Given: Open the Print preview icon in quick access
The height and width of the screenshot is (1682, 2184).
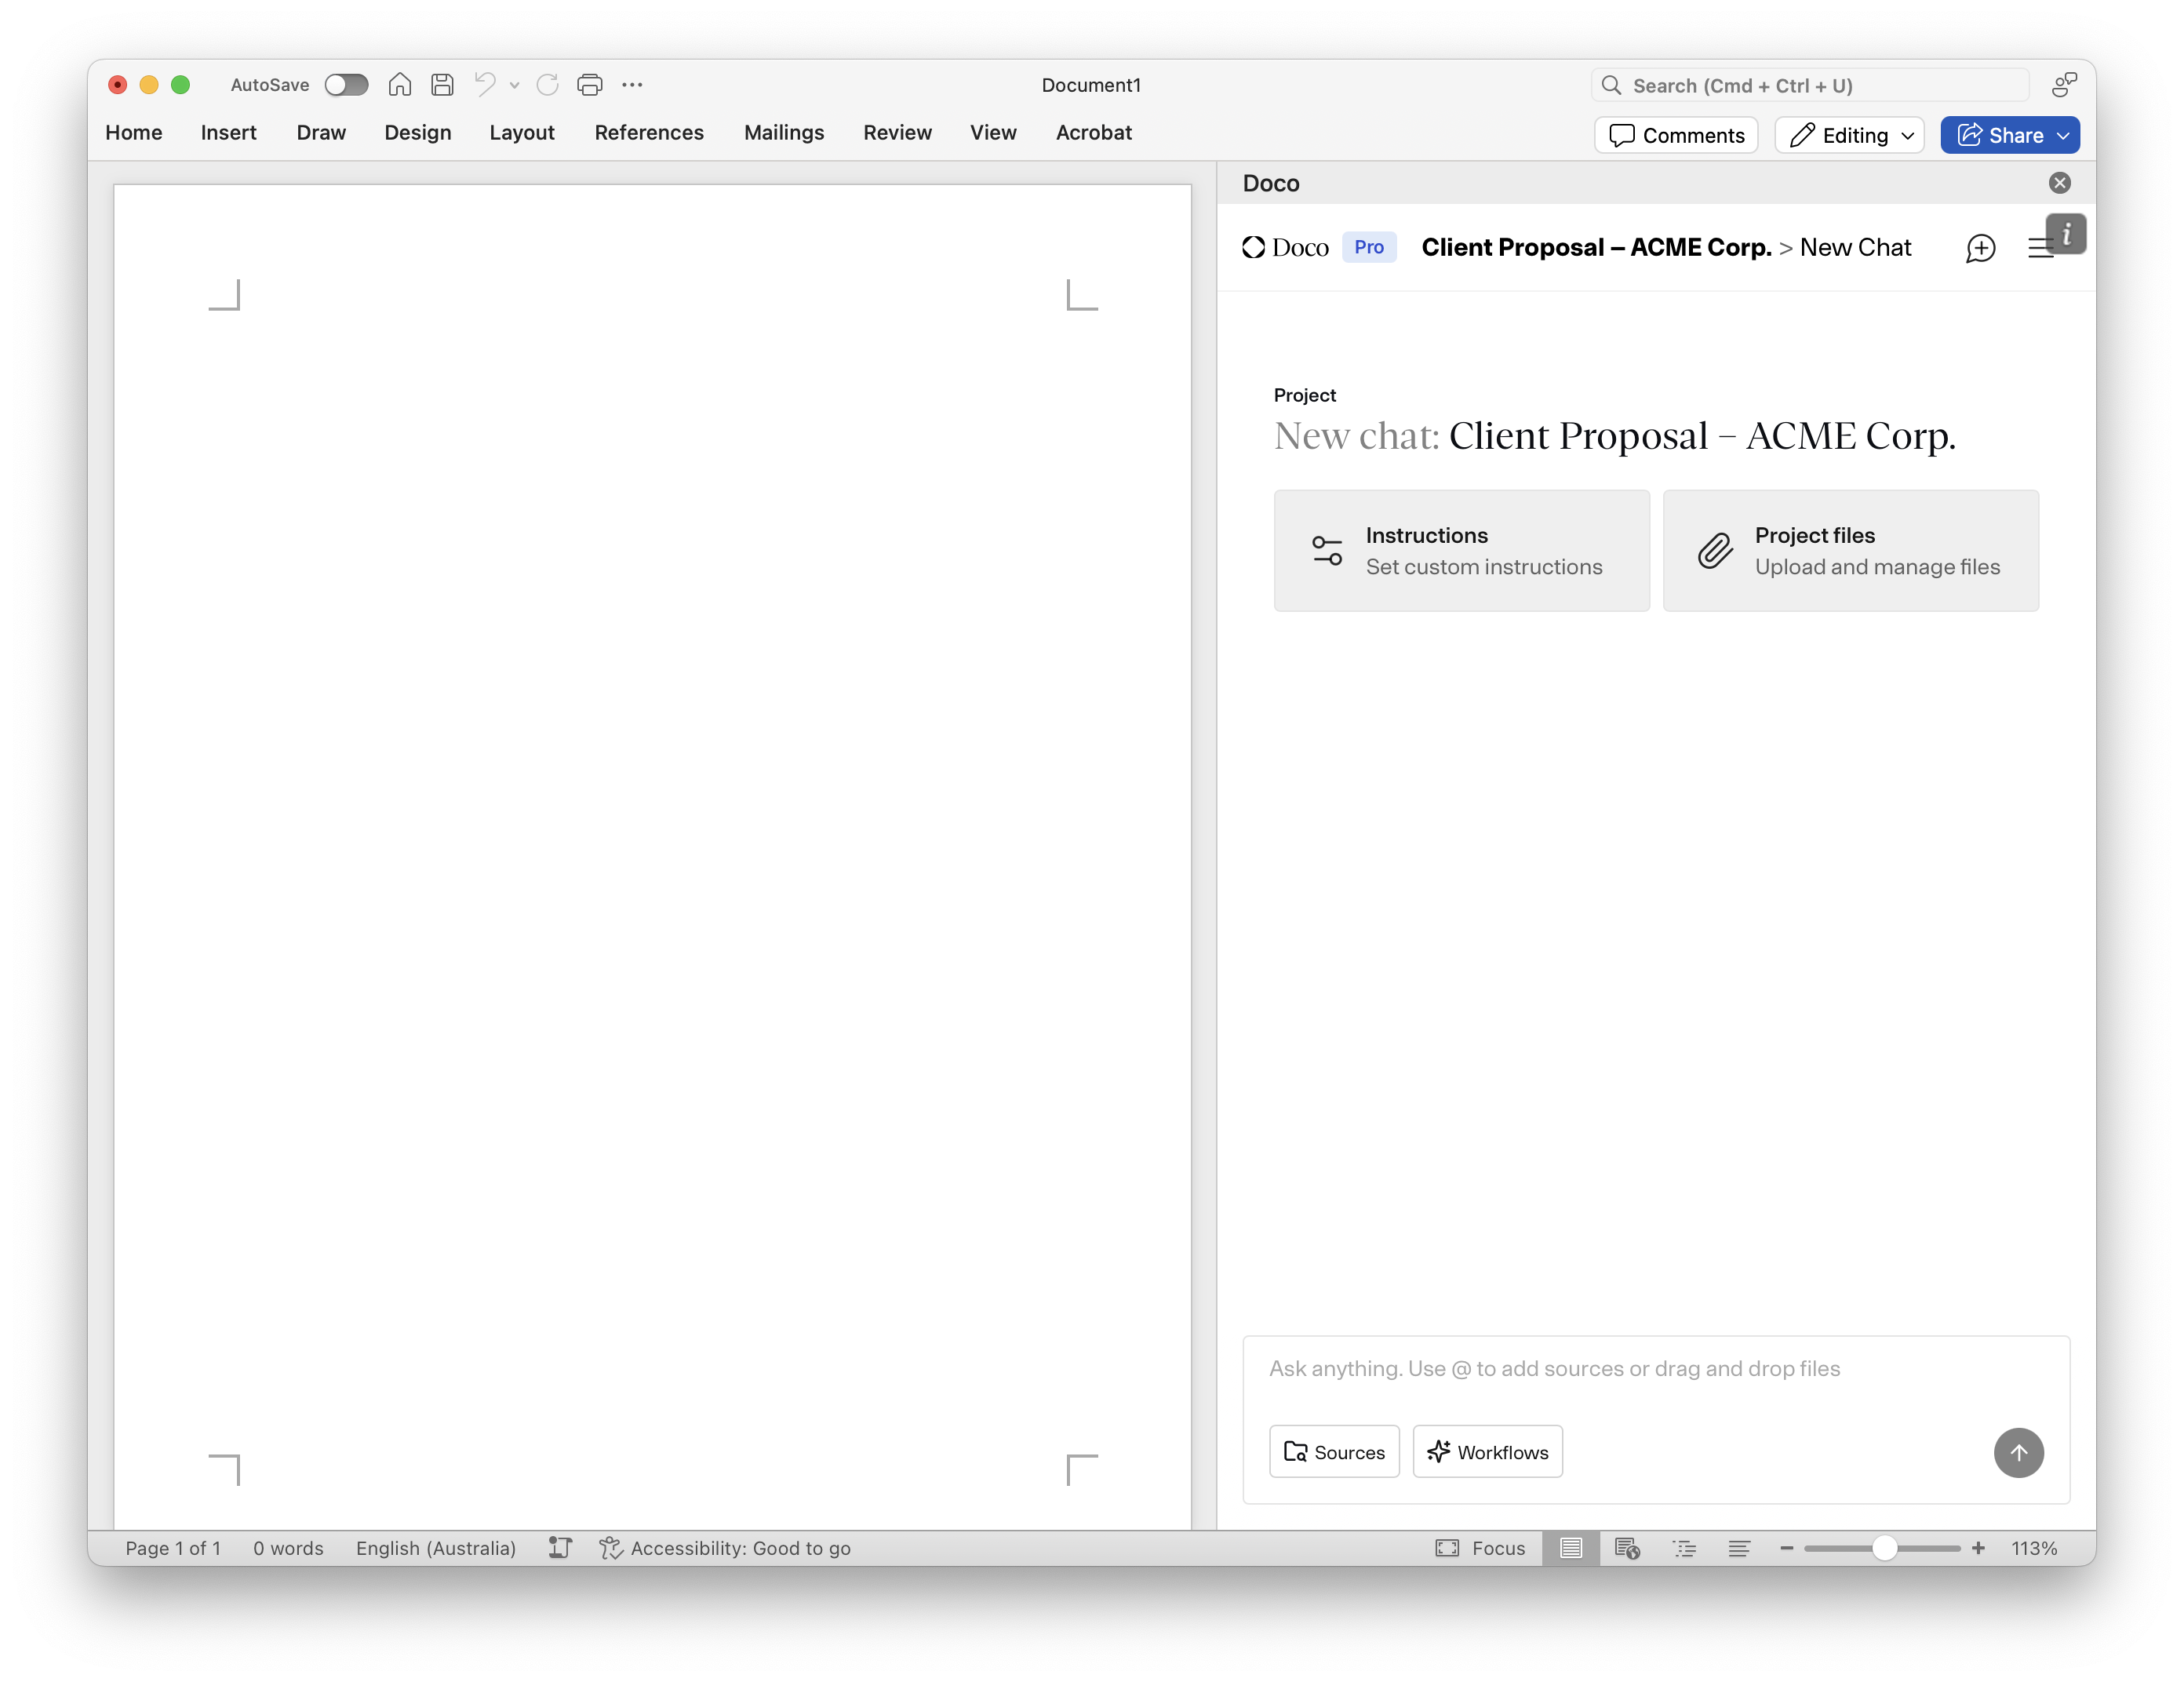Looking at the screenshot, I should [589, 85].
